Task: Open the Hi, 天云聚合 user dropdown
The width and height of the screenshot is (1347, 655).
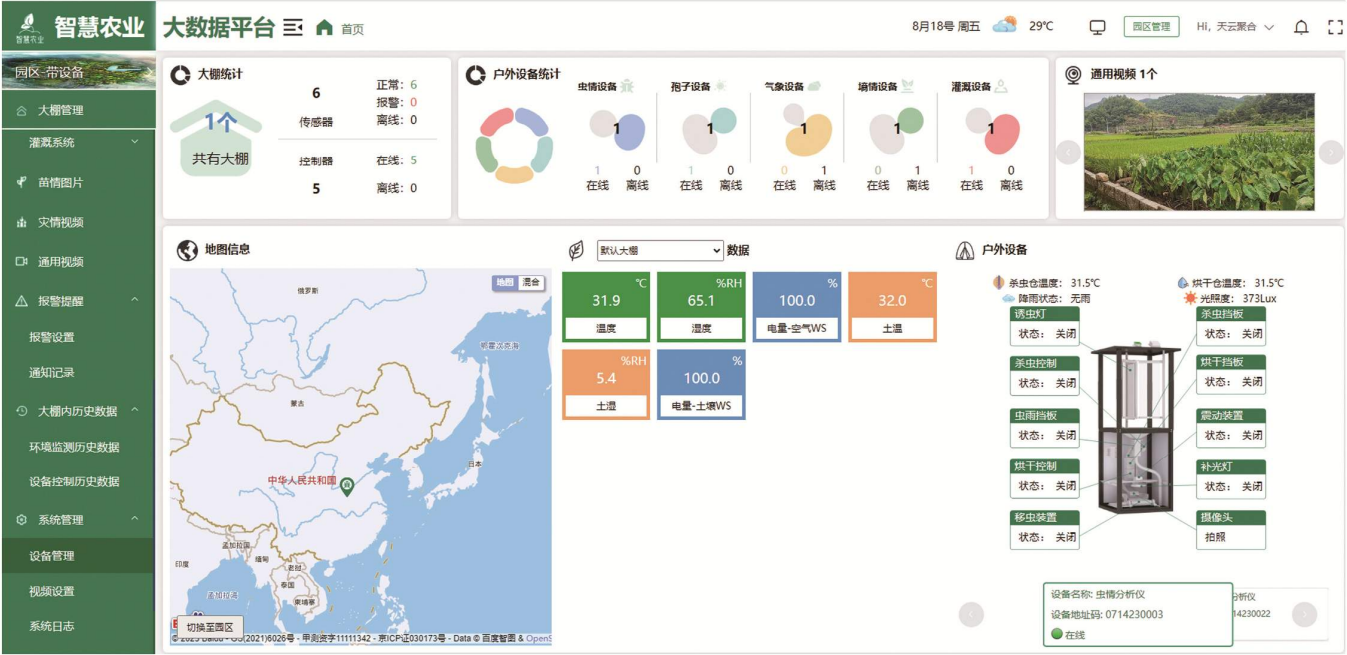Action: (1236, 27)
